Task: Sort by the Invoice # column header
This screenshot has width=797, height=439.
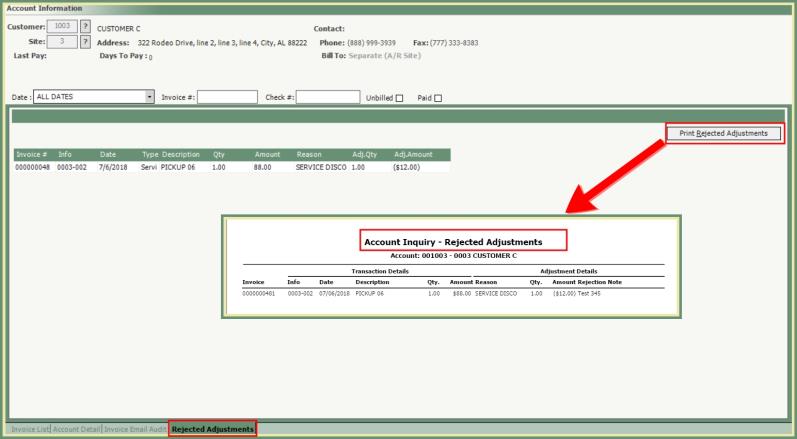Action: coord(32,154)
